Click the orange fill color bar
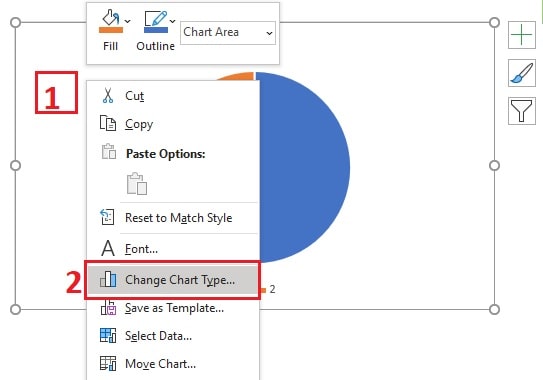Image resolution: width=543 pixels, height=380 pixels. pos(111,30)
